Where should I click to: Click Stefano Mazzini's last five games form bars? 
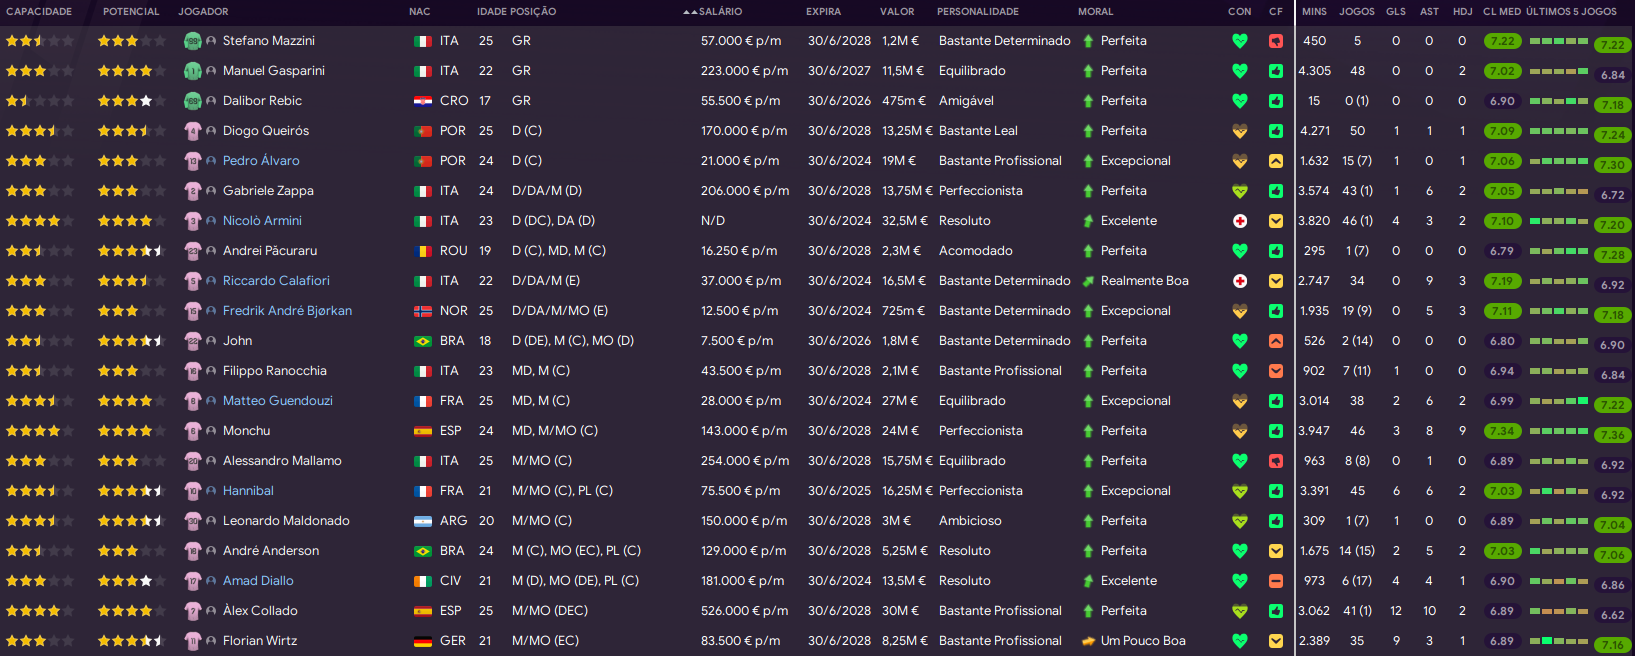point(1559,41)
